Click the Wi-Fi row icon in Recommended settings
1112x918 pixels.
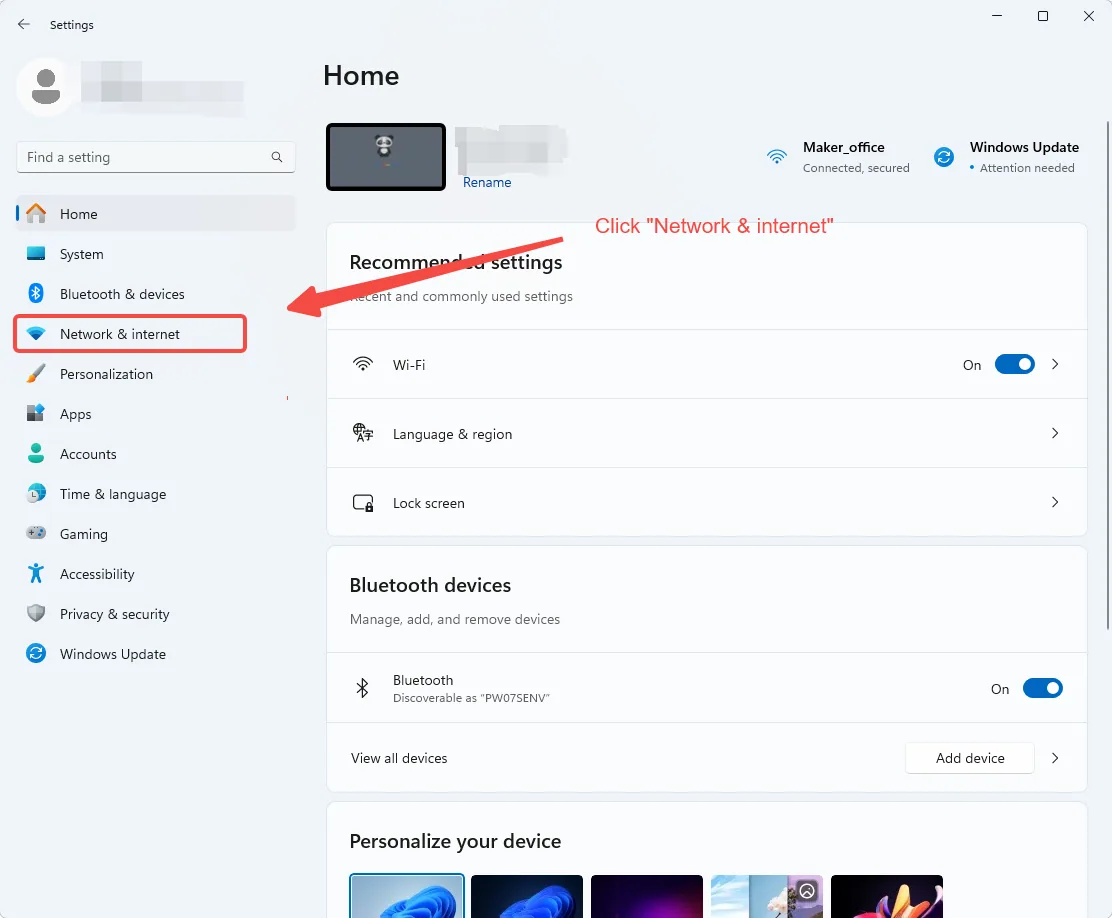point(362,364)
